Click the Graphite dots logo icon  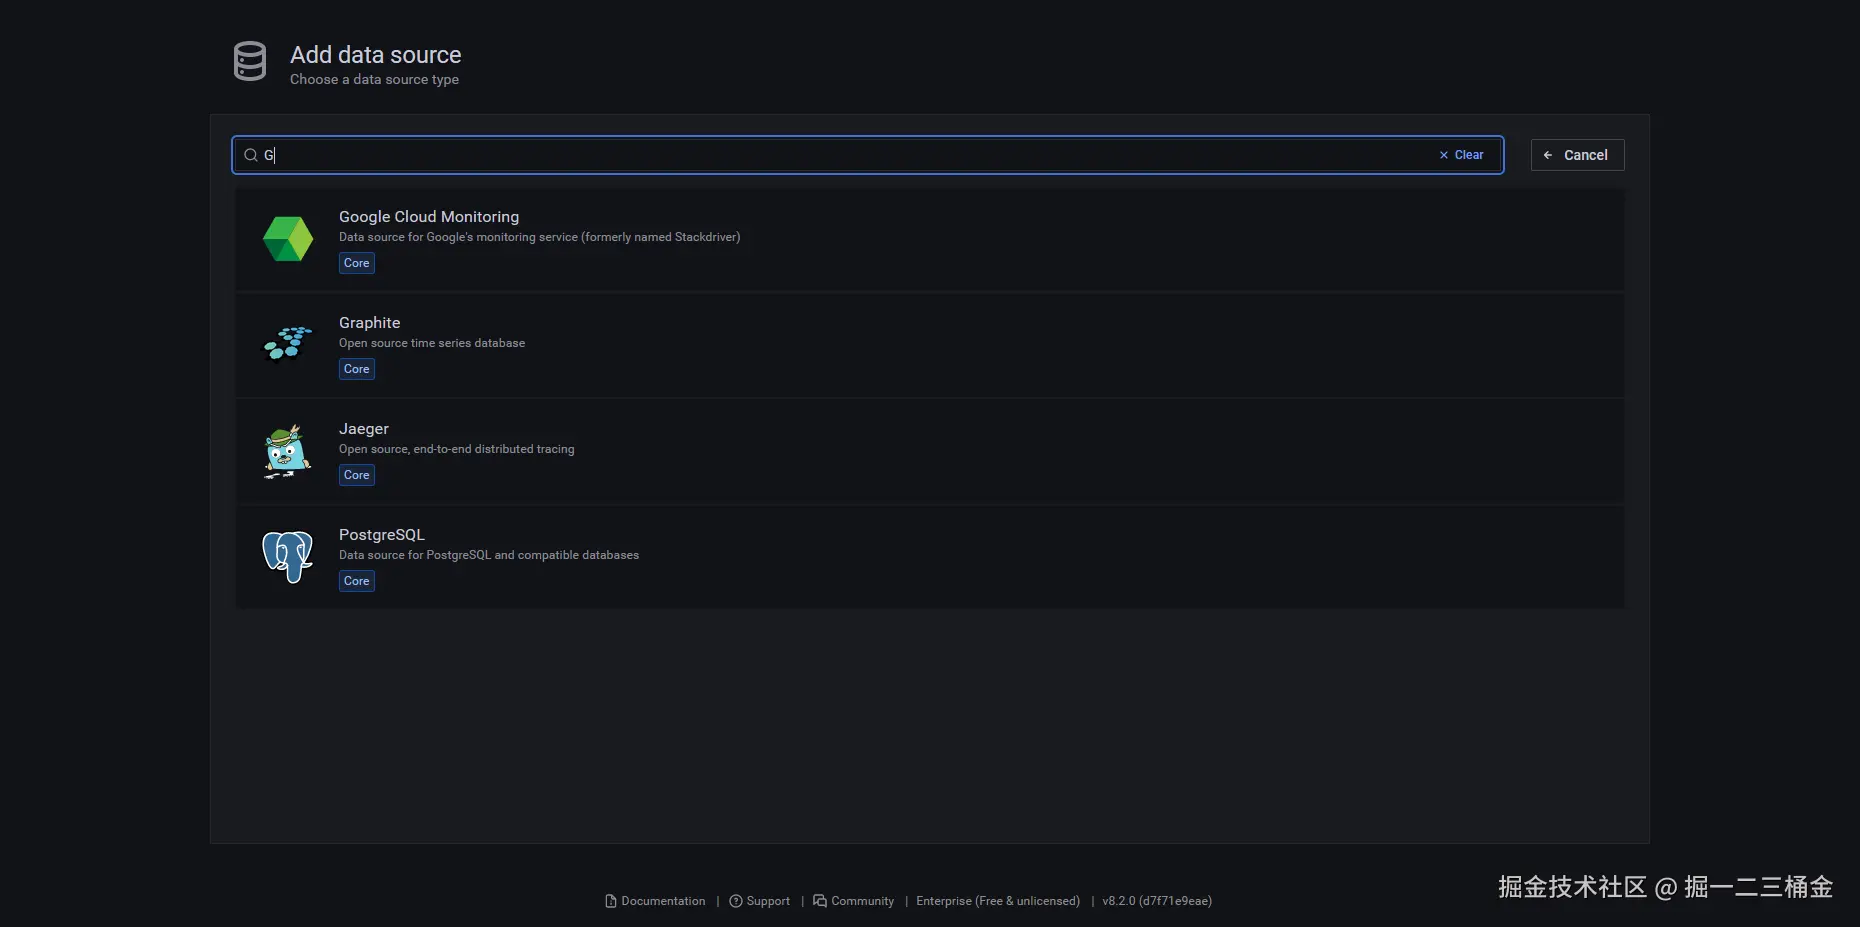pos(288,344)
